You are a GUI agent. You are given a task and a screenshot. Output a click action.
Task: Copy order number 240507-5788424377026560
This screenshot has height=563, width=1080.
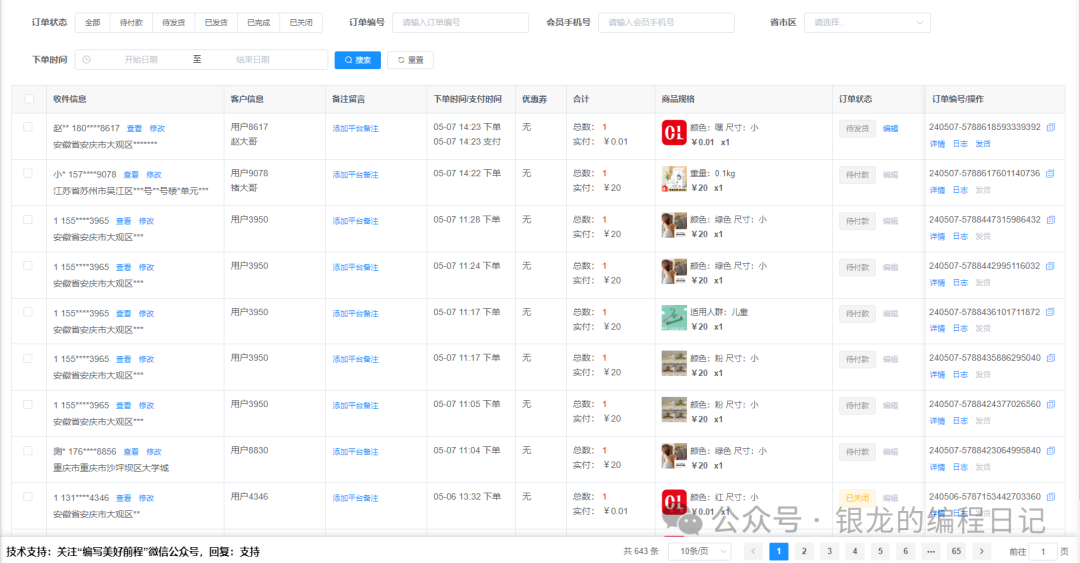1050,405
